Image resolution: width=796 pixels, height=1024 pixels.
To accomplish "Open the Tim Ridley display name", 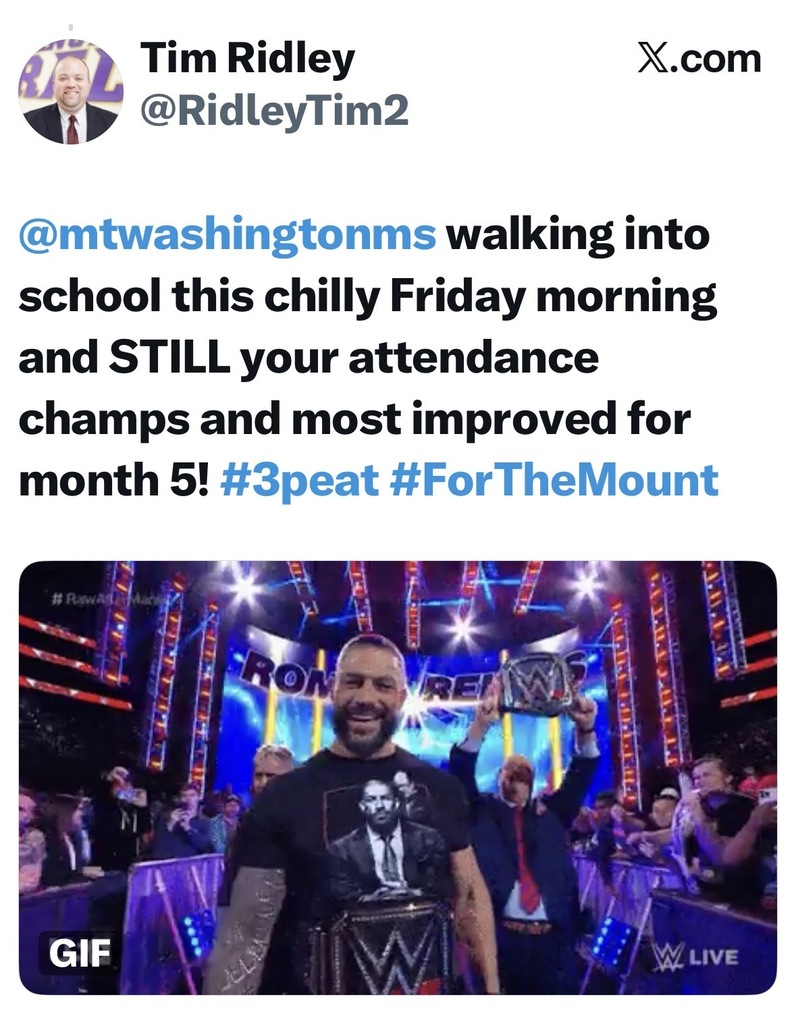I will [x=247, y=61].
